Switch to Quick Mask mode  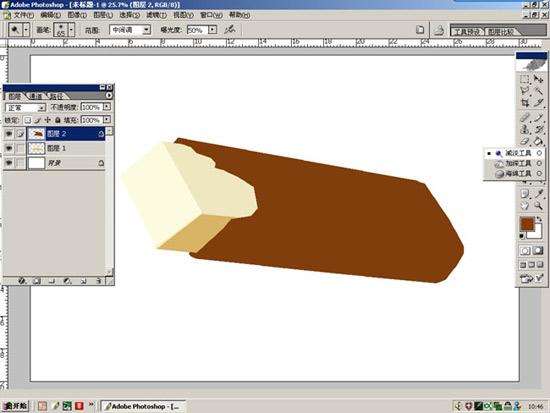pos(538,250)
